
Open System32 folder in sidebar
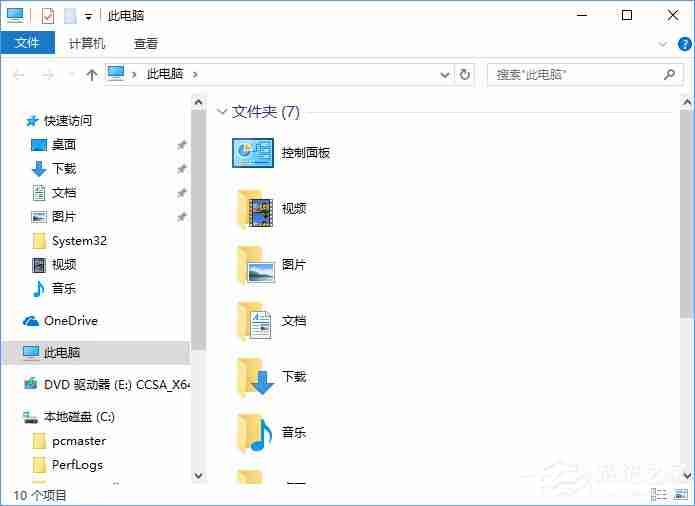pos(79,241)
